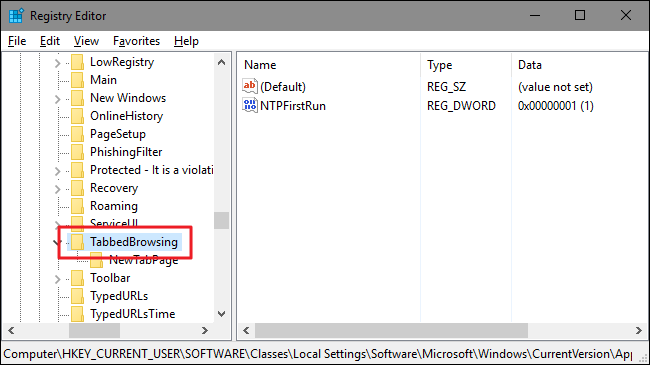The width and height of the screenshot is (650, 365).
Task: Click tree pane scroll right arrow
Action: tap(205, 331)
